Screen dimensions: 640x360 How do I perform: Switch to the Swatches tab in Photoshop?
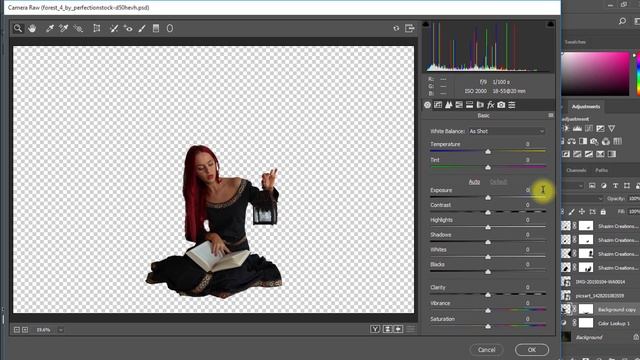pyautogui.click(x=575, y=42)
